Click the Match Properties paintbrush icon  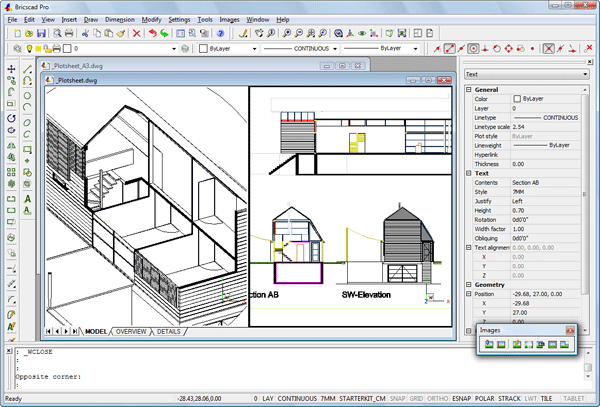[x=121, y=34]
